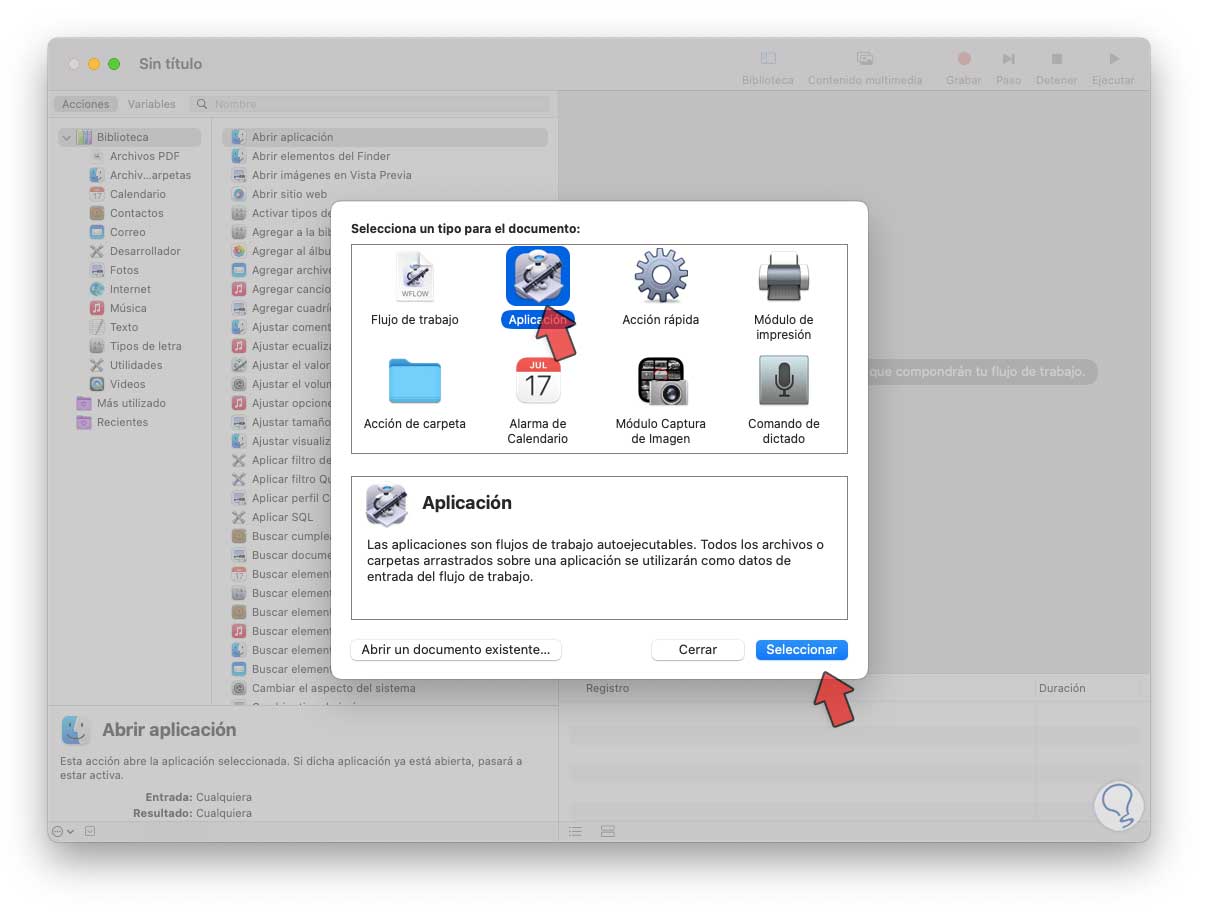Image resolution: width=1214 pixels, height=916 pixels.
Task: Choose the Alarma de Calendario icon
Action: click(538, 380)
